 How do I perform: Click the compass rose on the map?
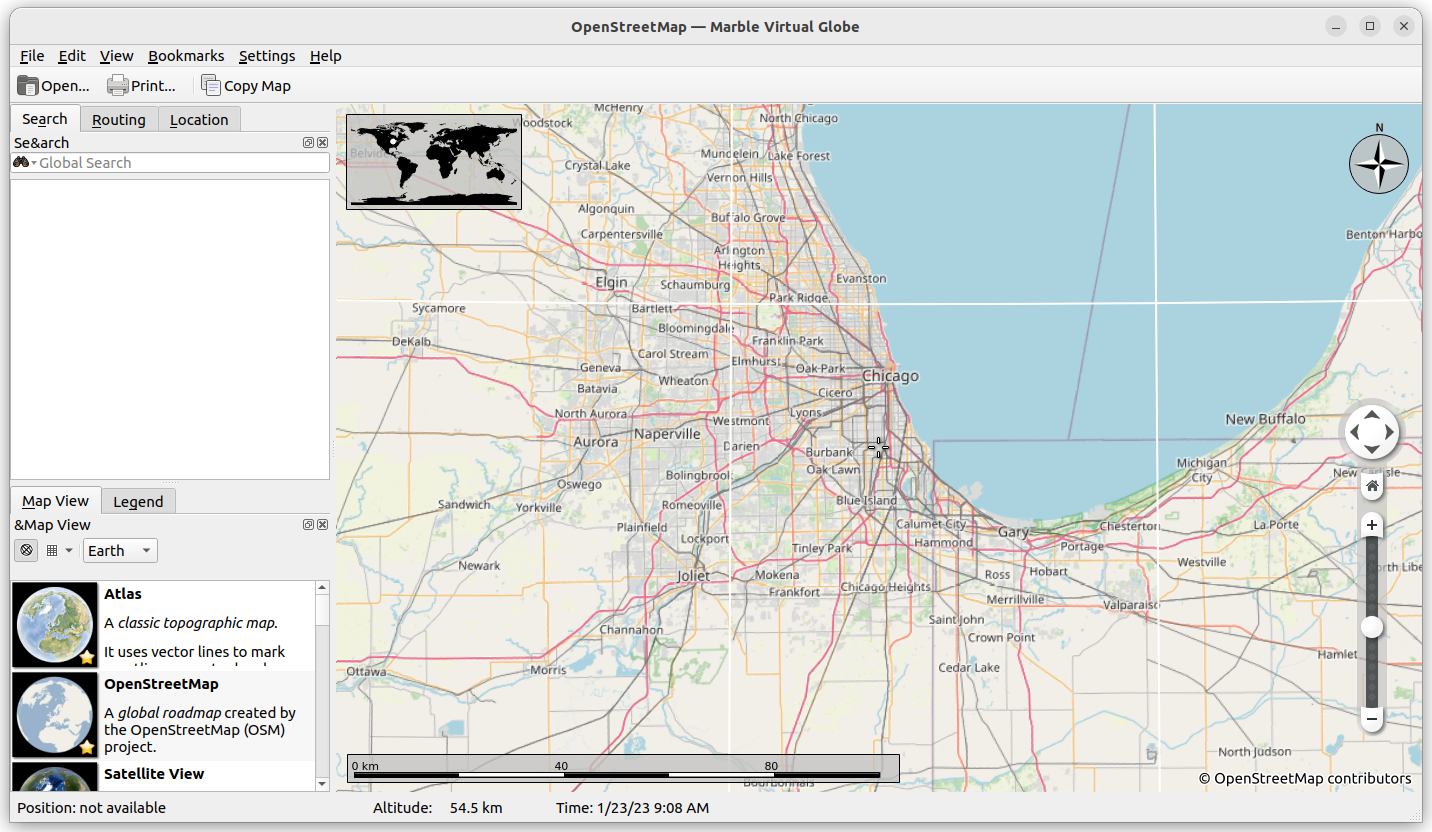(x=1379, y=163)
